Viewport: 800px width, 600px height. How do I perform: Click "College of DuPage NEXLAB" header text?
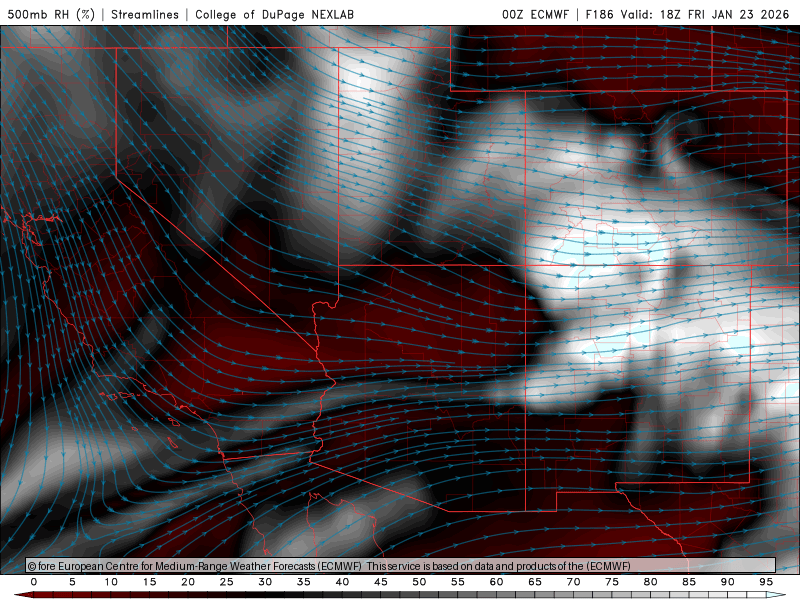pos(274,14)
